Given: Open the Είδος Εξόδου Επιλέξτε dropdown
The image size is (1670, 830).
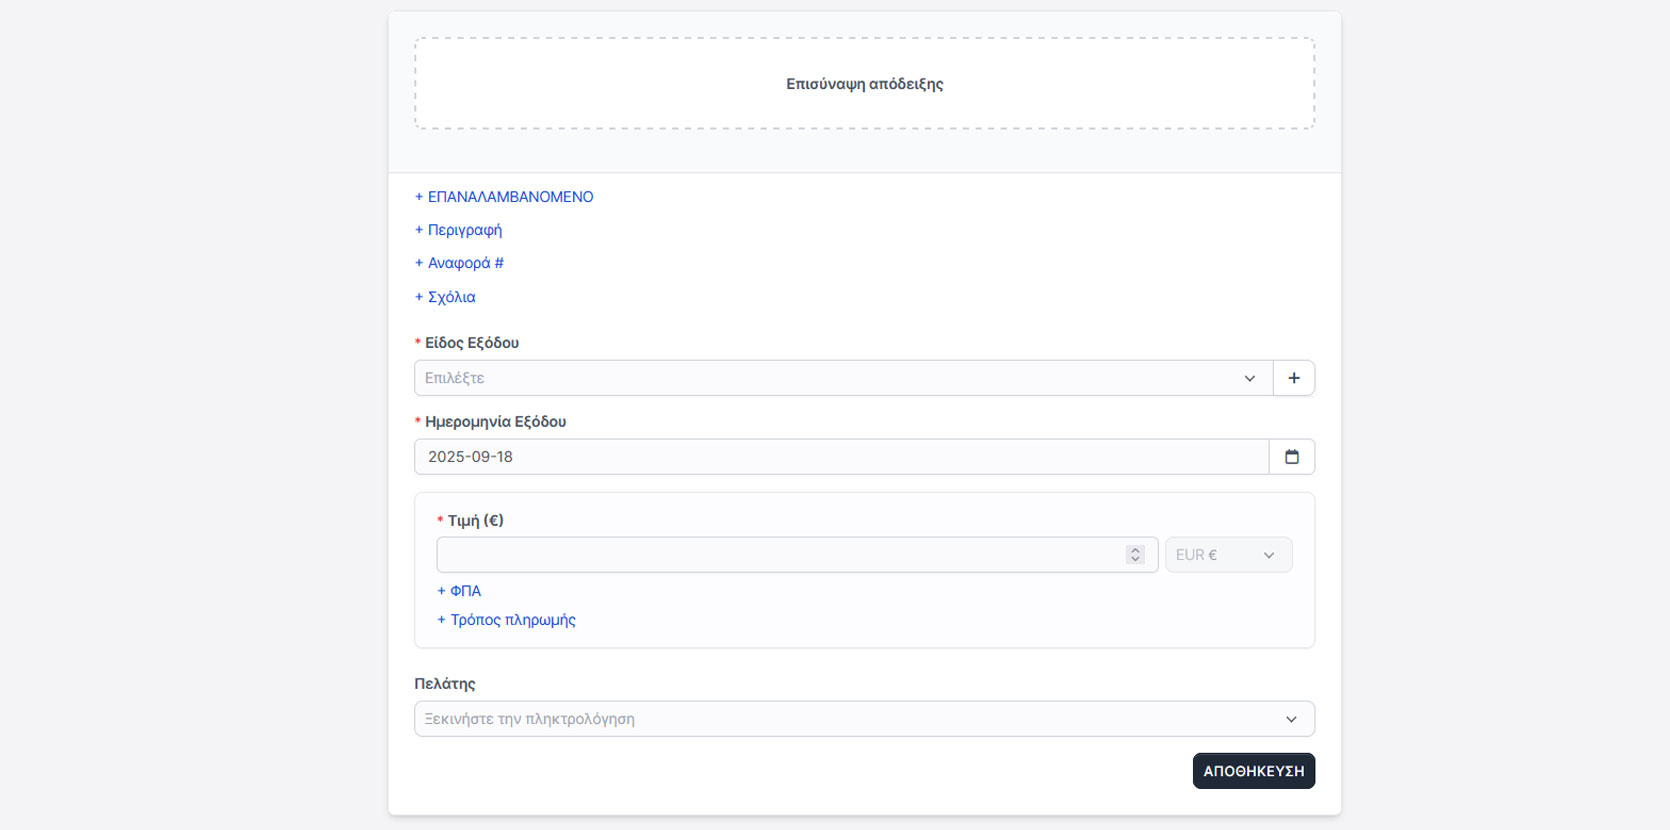Looking at the screenshot, I should click(x=830, y=378).
